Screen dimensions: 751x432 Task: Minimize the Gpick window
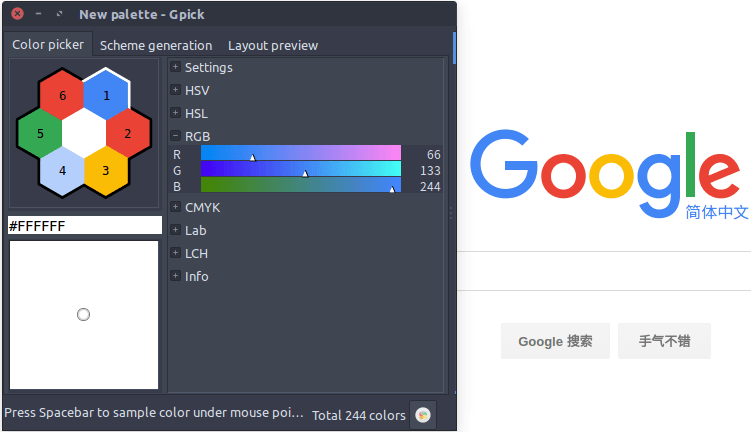(38, 14)
